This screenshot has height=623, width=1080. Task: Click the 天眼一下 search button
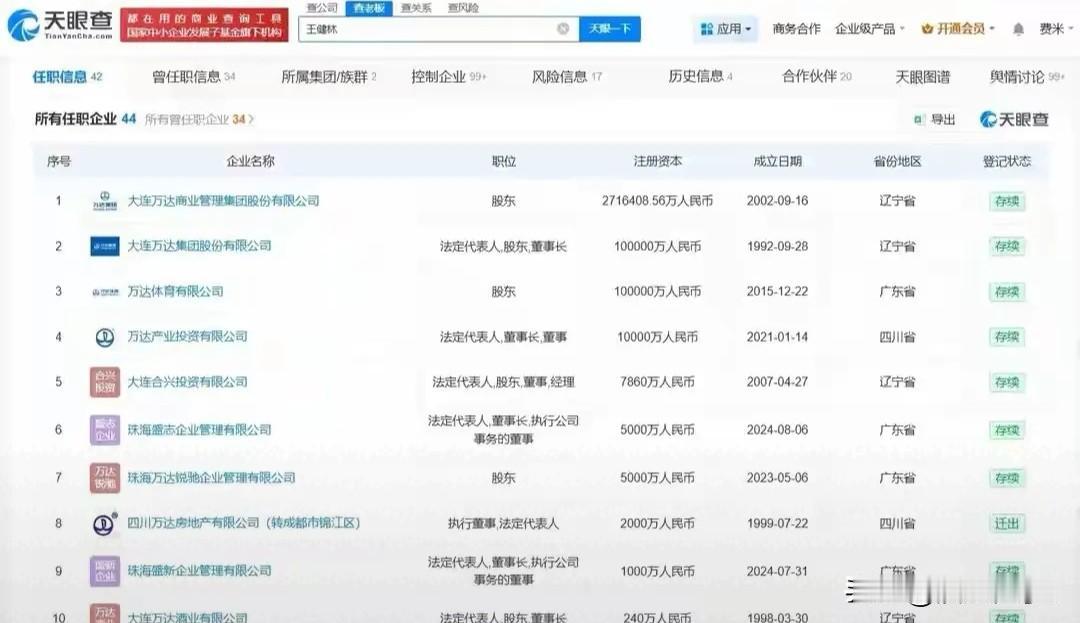[610, 29]
